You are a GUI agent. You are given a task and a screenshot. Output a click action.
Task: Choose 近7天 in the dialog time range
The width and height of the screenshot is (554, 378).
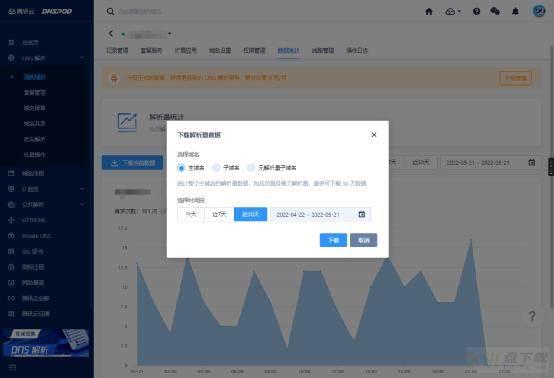(x=219, y=214)
